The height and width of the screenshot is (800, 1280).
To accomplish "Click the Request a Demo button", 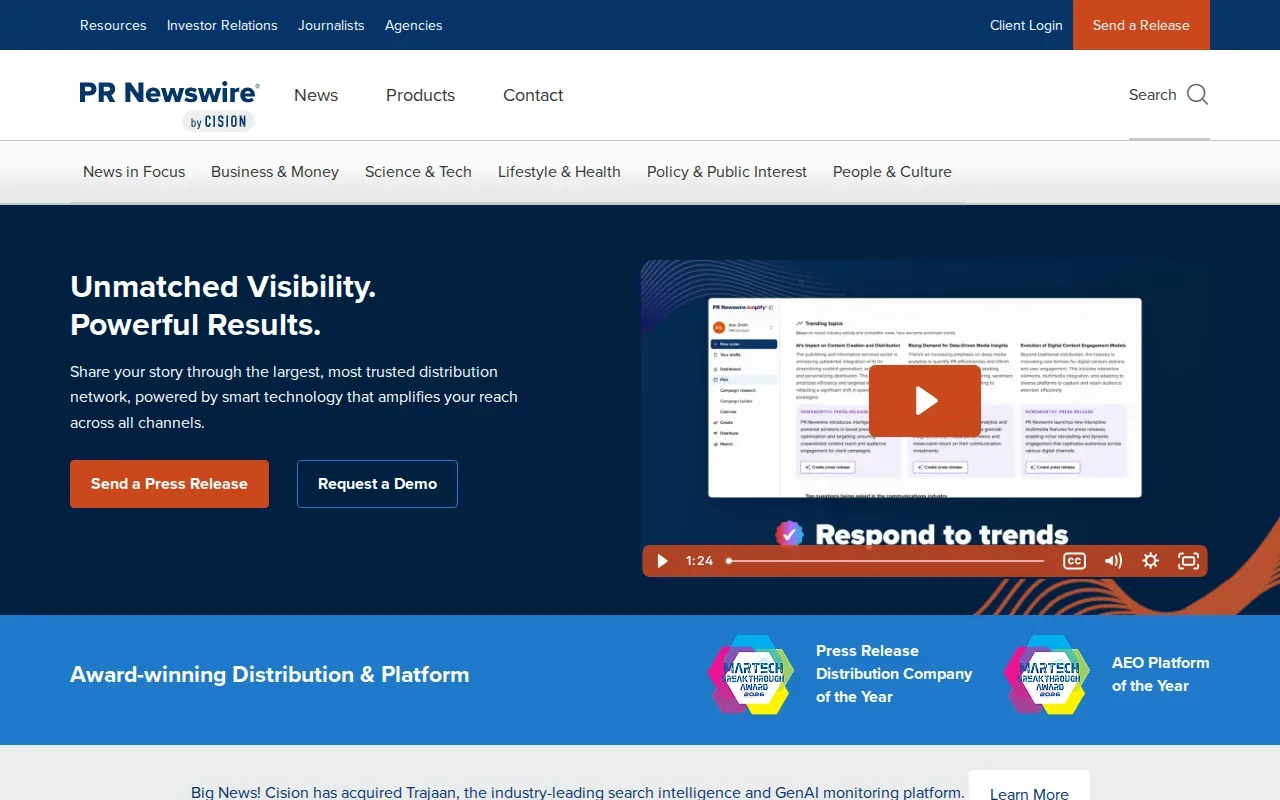I will (x=377, y=484).
